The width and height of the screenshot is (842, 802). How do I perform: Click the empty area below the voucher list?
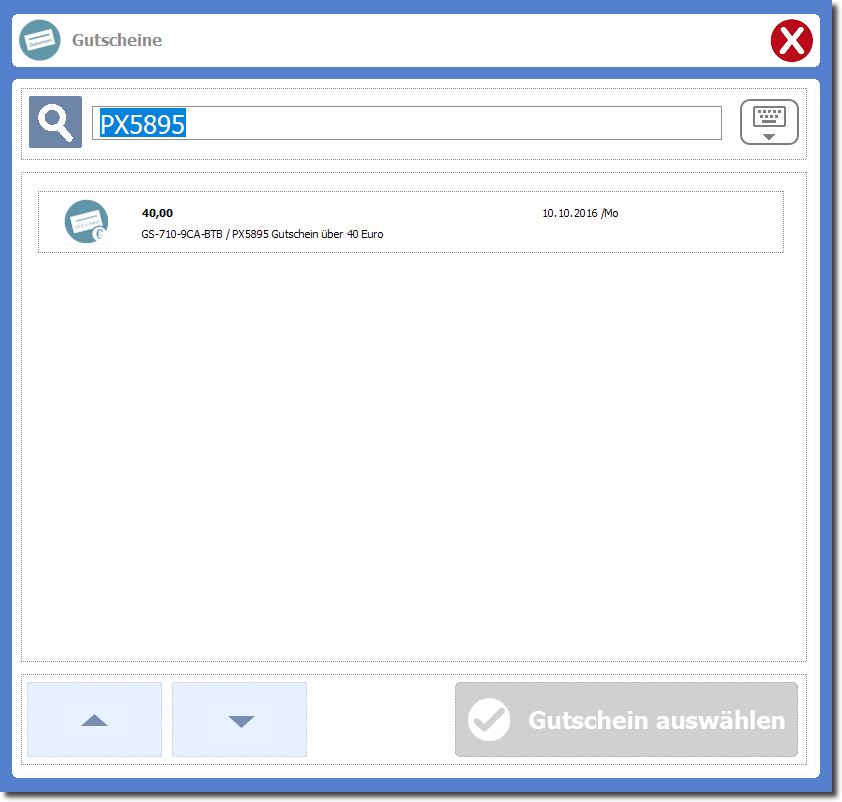412,450
